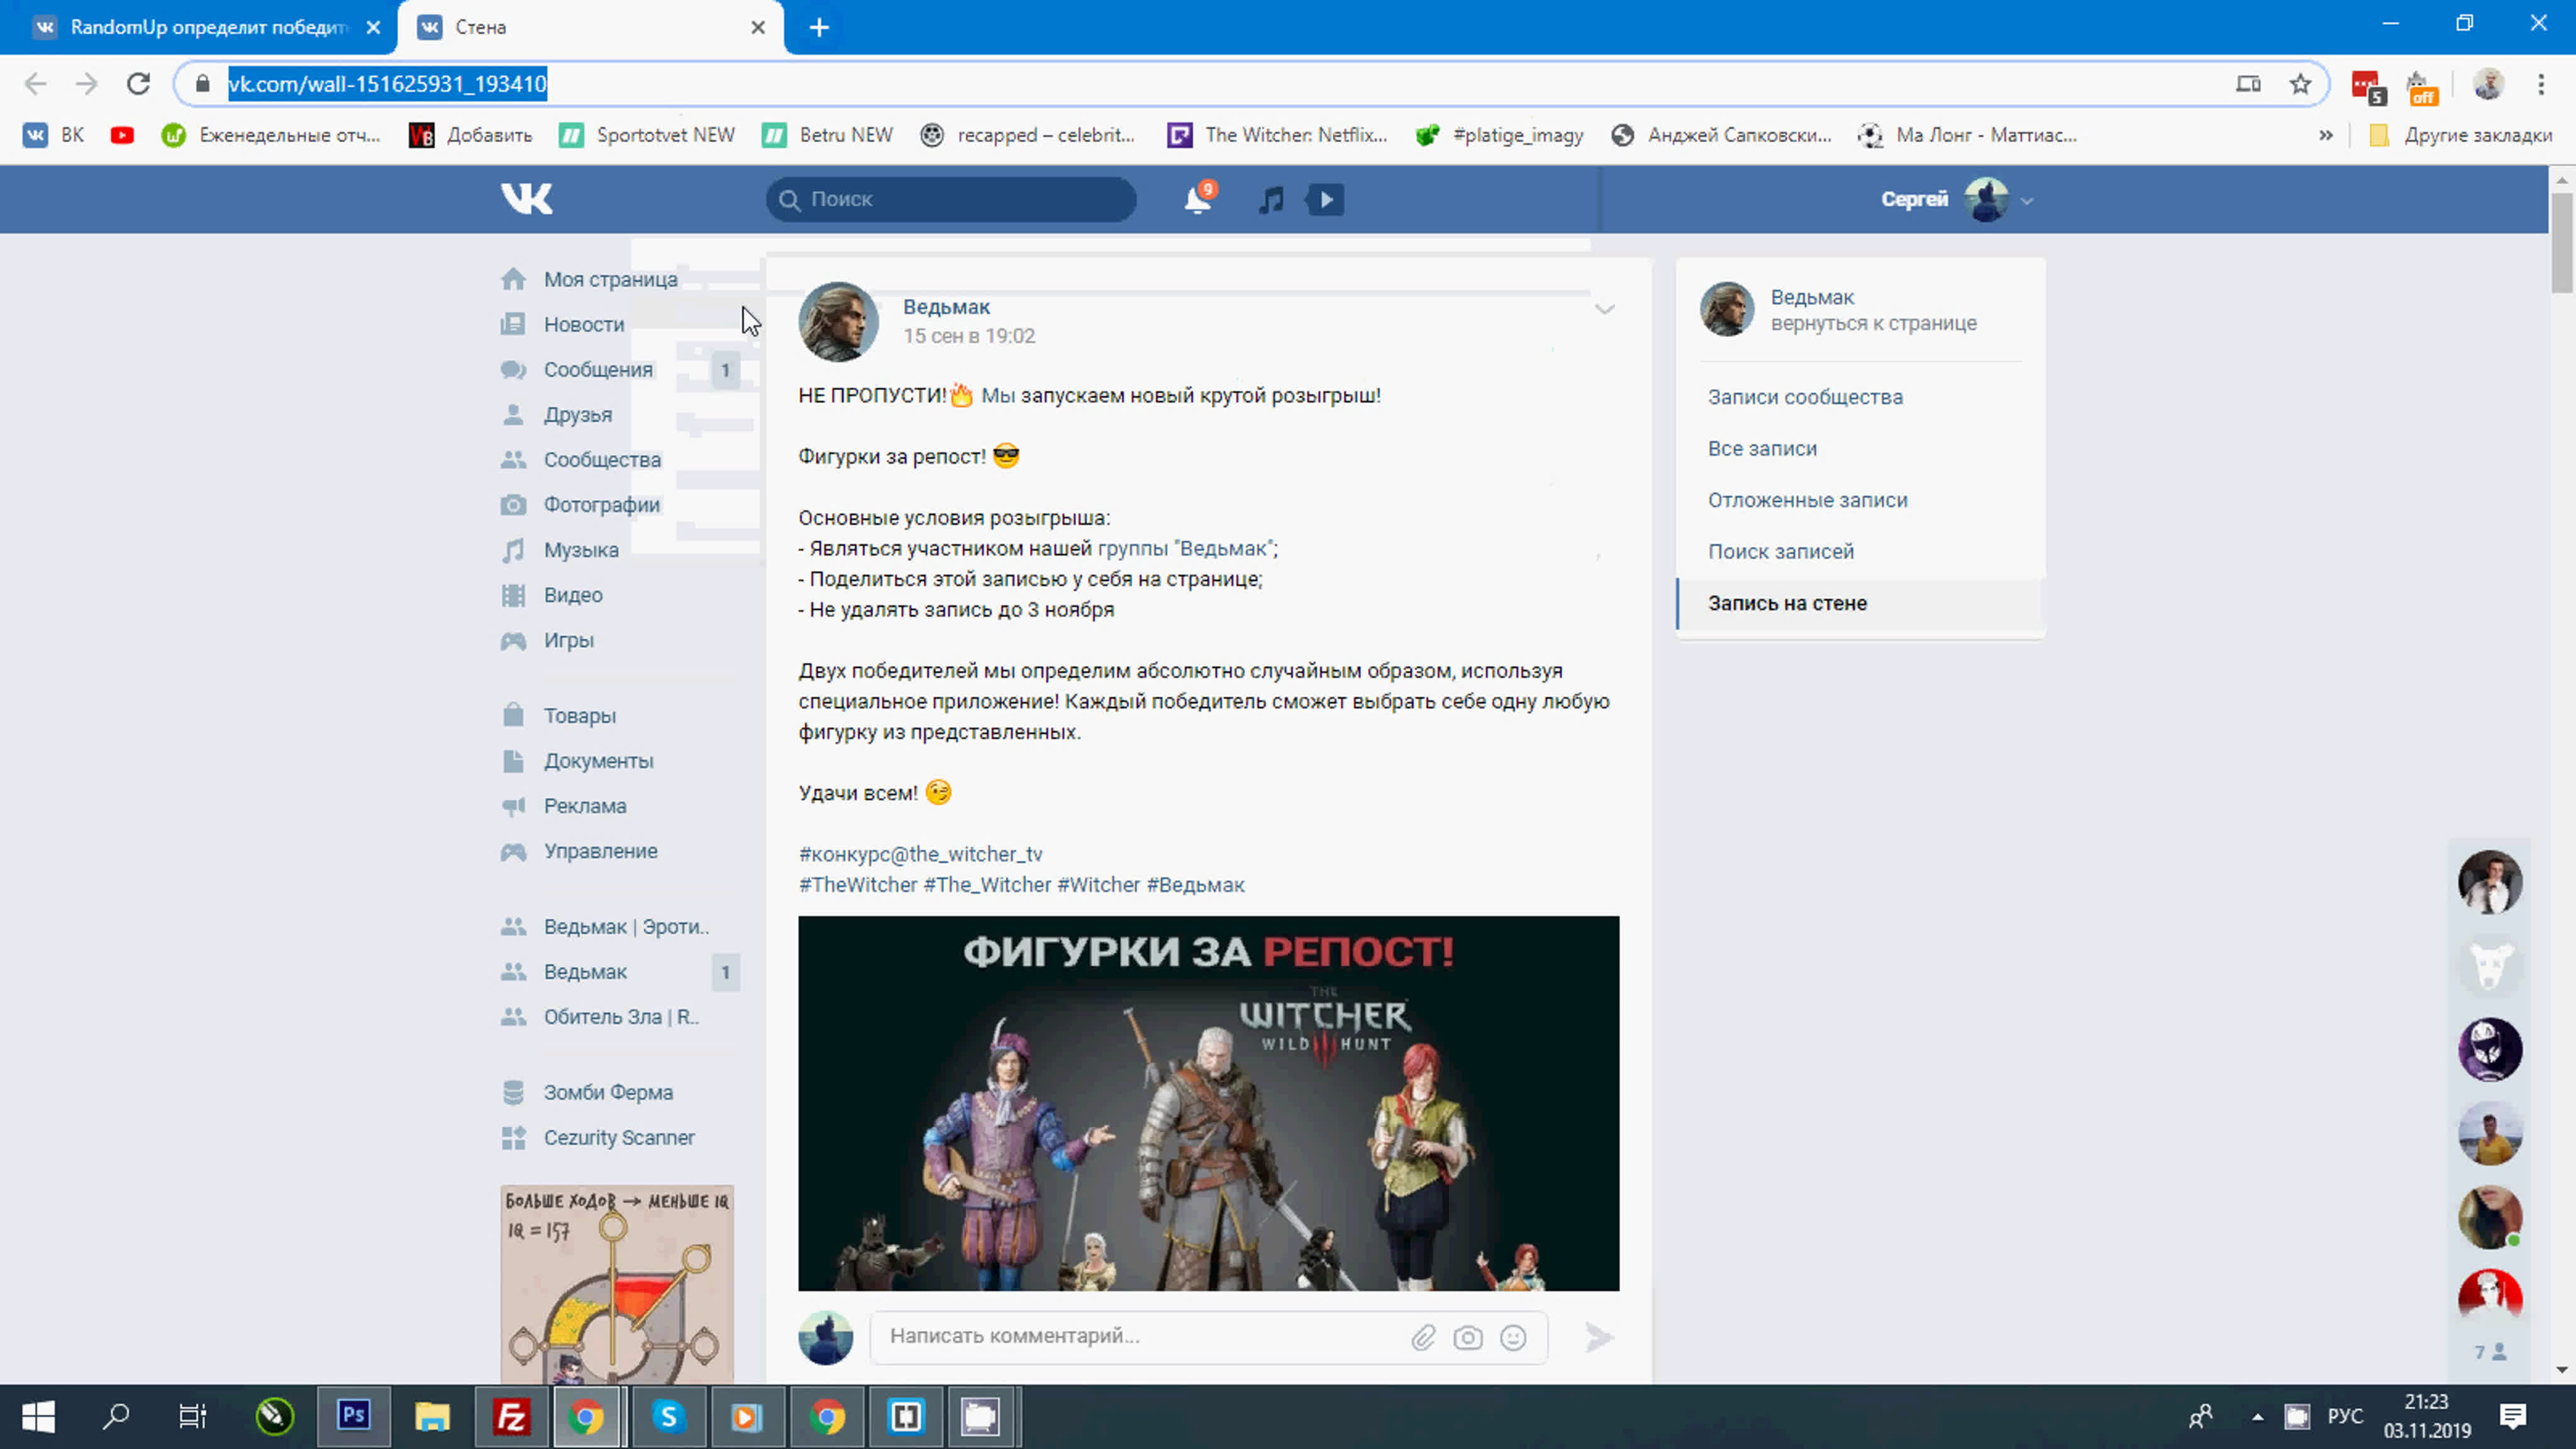Show more bookmarks with the double chevron

[x=2326, y=135]
